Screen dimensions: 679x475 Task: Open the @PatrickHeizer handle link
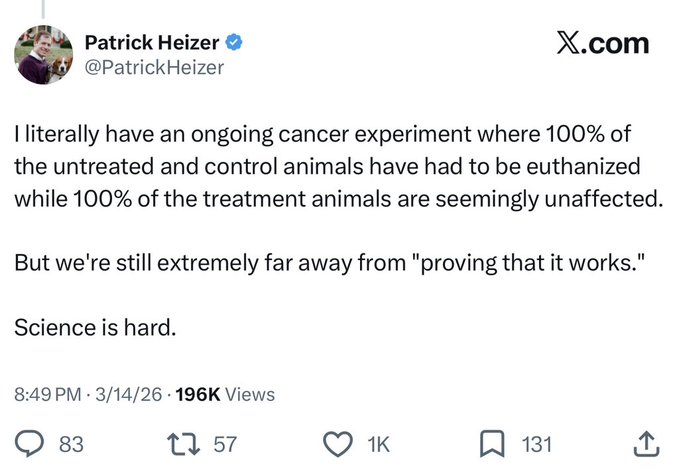153,68
